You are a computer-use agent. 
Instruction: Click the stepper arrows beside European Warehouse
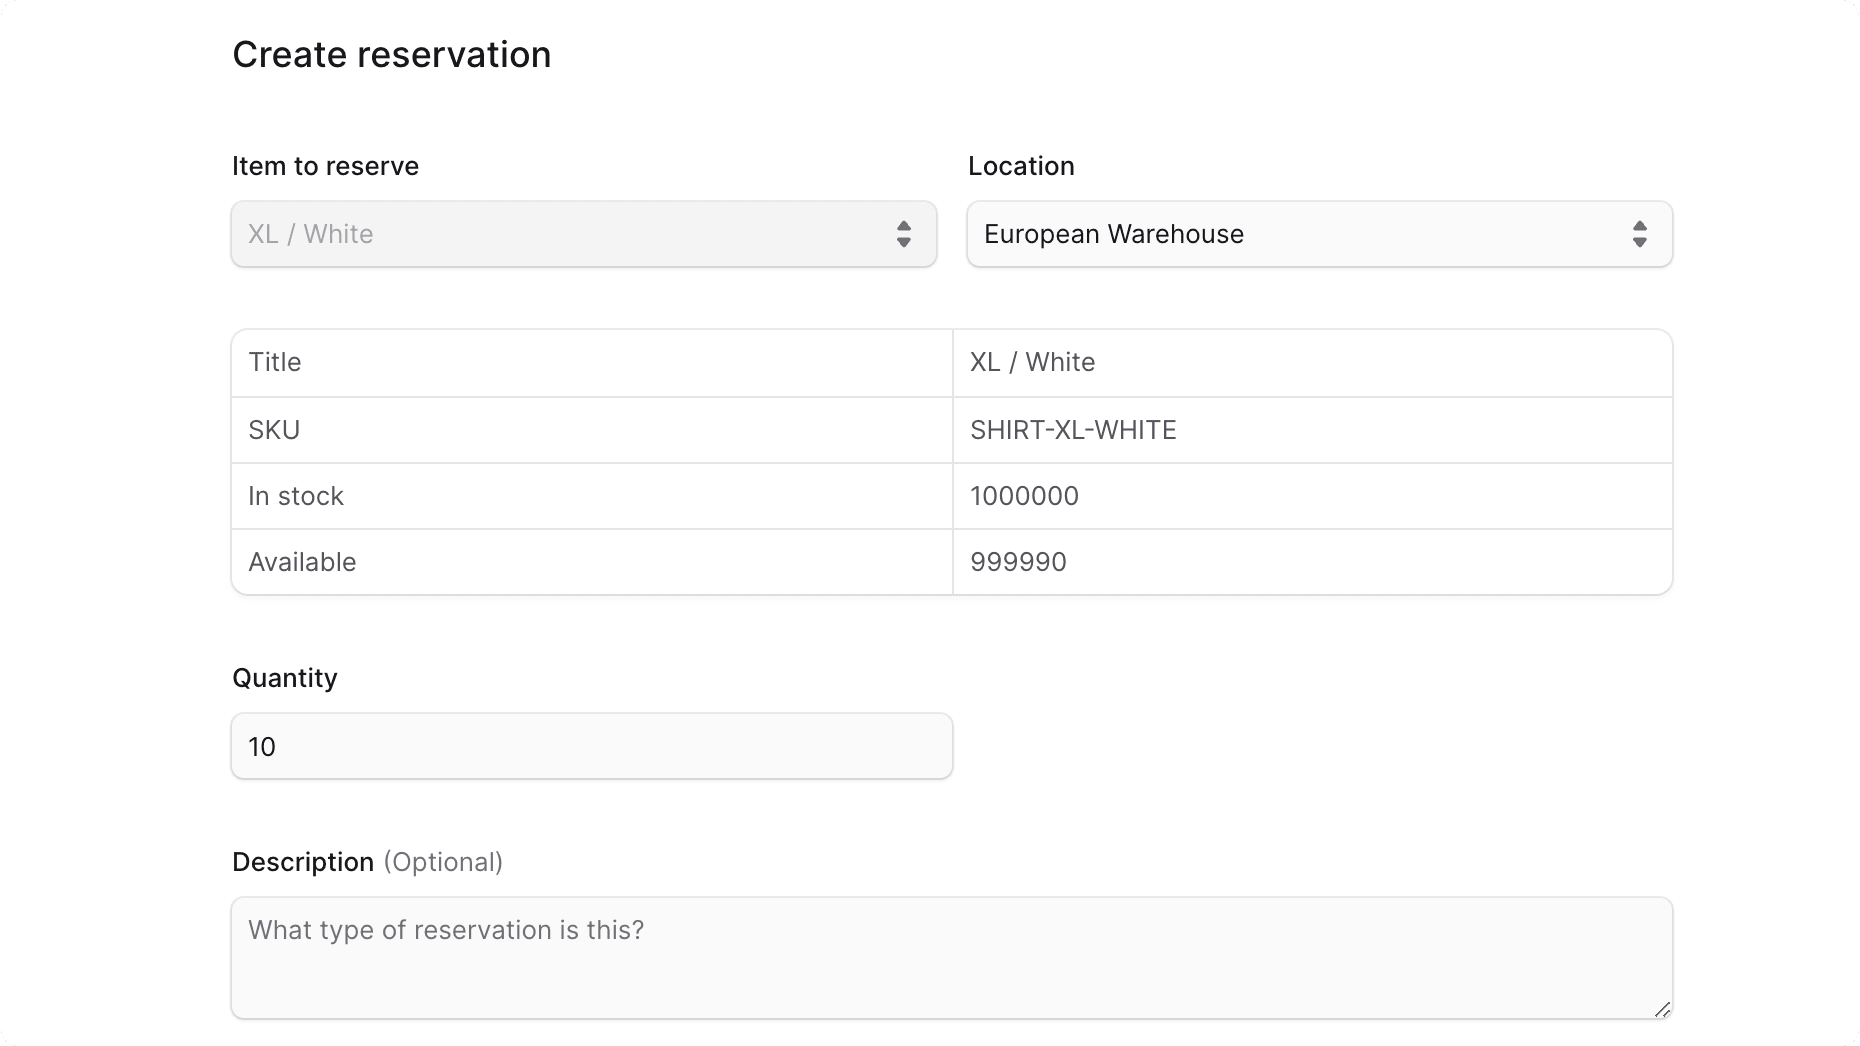point(1640,234)
